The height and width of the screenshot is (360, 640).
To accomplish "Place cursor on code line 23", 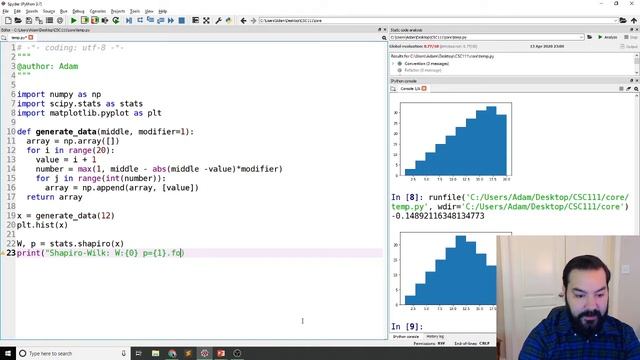I will 199,253.
